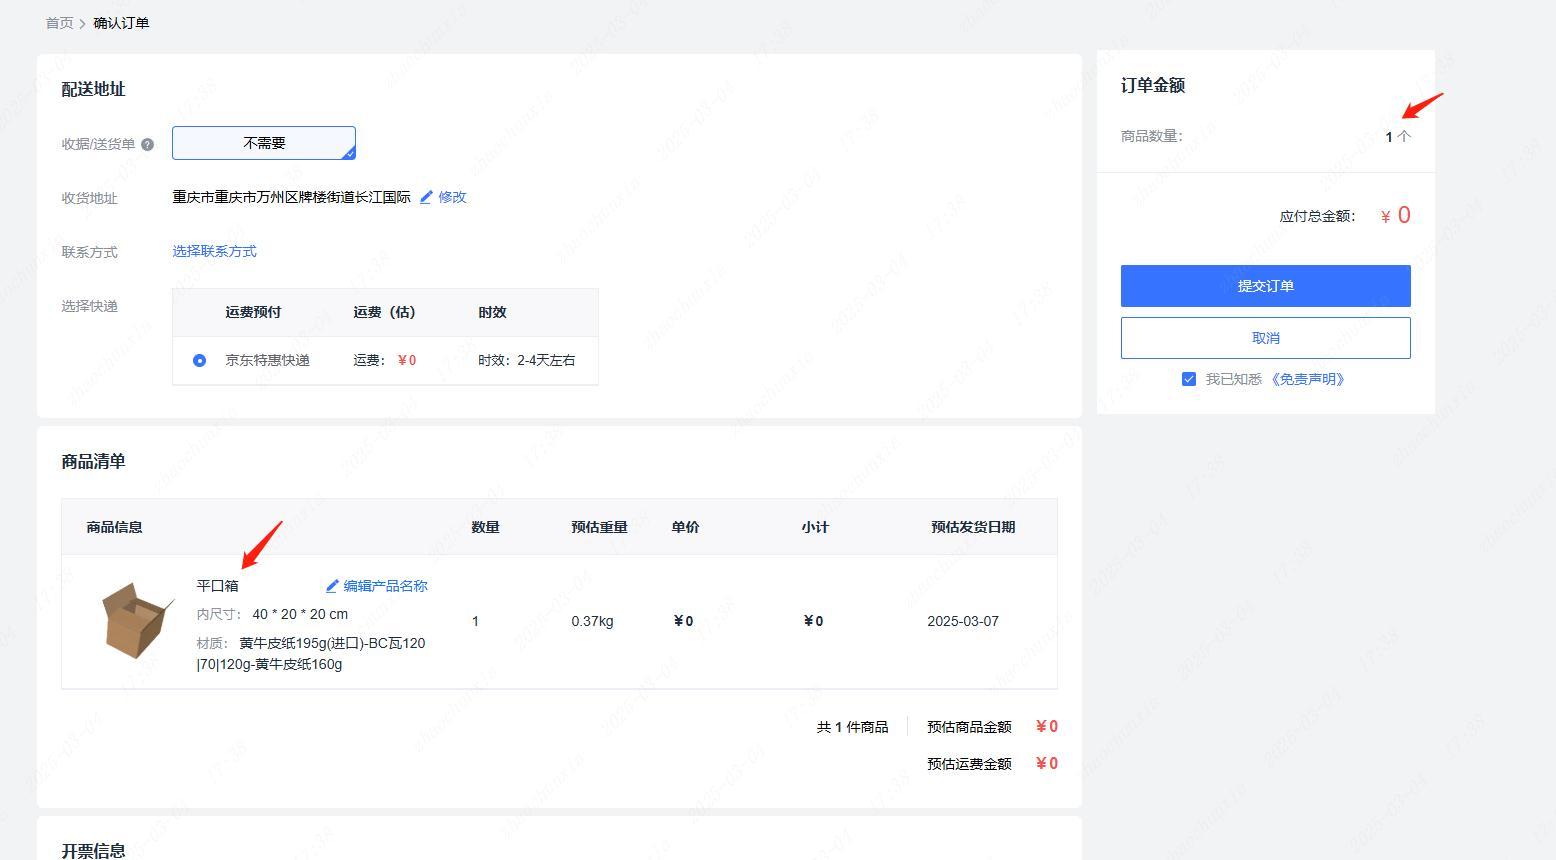Click the 重庆市 delivery address text
The image size is (1556, 860).
(291, 197)
